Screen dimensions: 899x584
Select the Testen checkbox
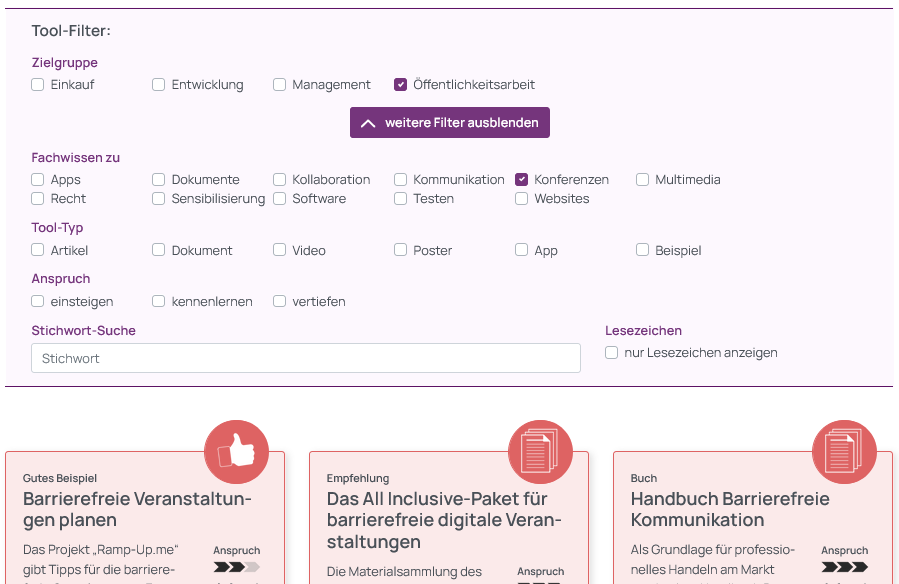click(400, 199)
